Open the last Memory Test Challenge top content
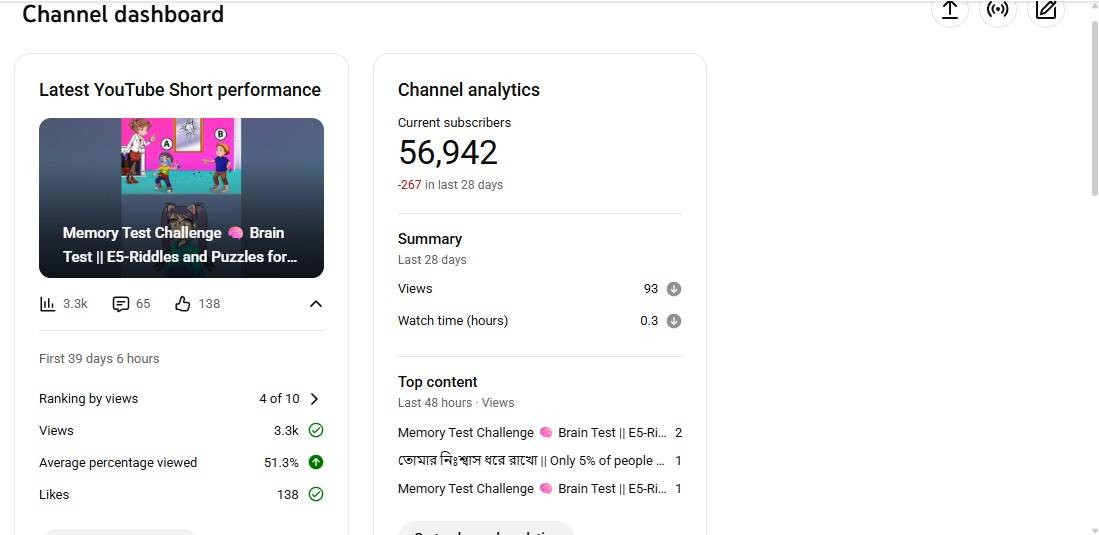Image resolution: width=1099 pixels, height=535 pixels. click(x=531, y=489)
